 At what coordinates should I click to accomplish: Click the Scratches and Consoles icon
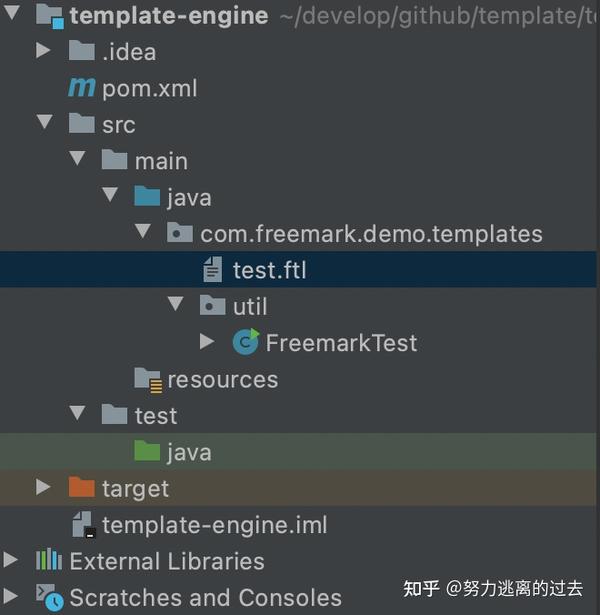click(x=49, y=597)
